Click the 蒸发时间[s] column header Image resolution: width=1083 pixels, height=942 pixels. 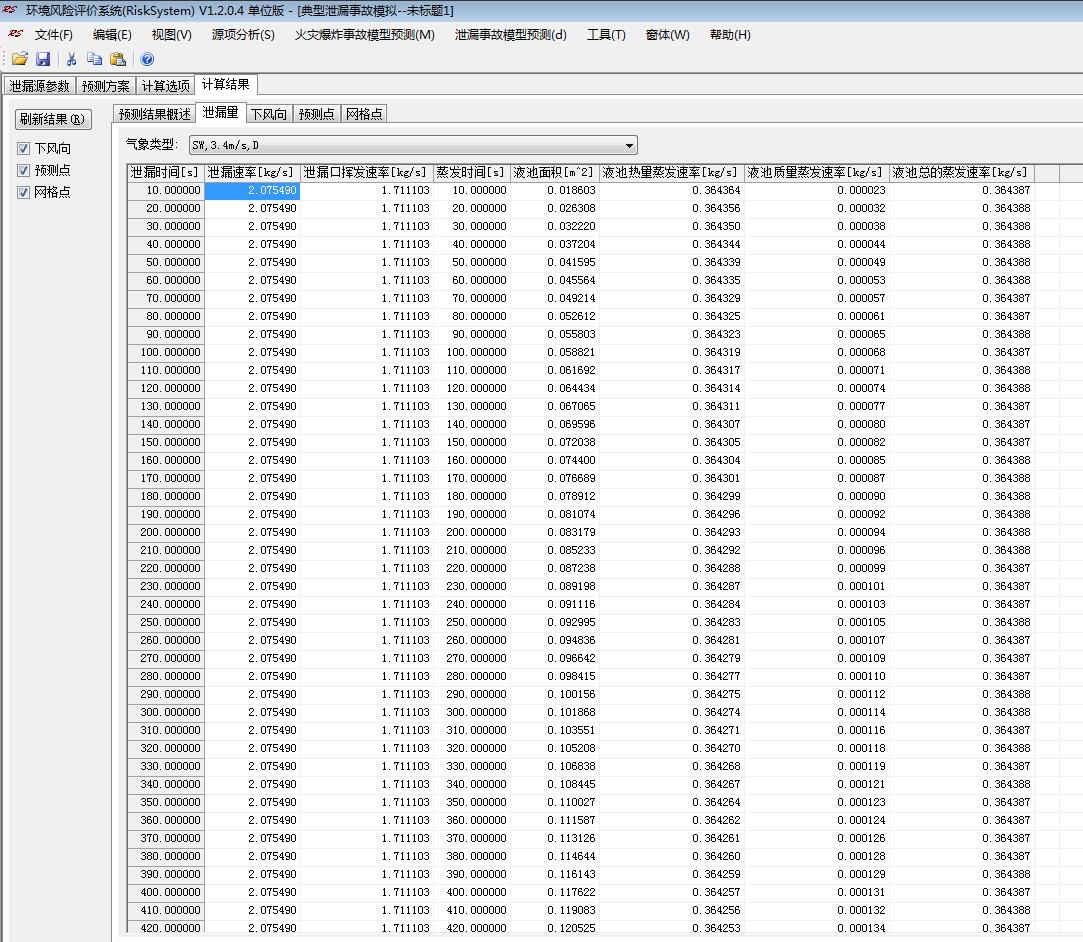471,173
